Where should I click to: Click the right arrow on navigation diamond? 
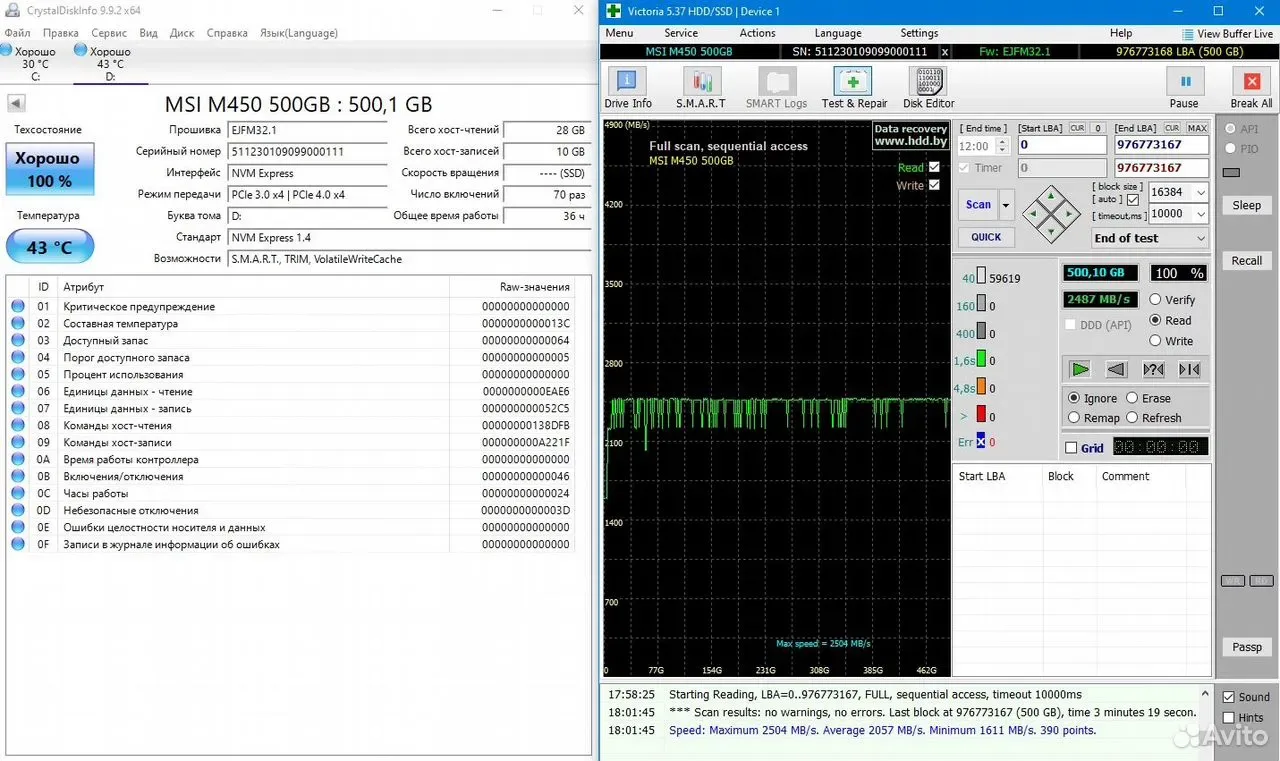pyautogui.click(x=1069, y=213)
